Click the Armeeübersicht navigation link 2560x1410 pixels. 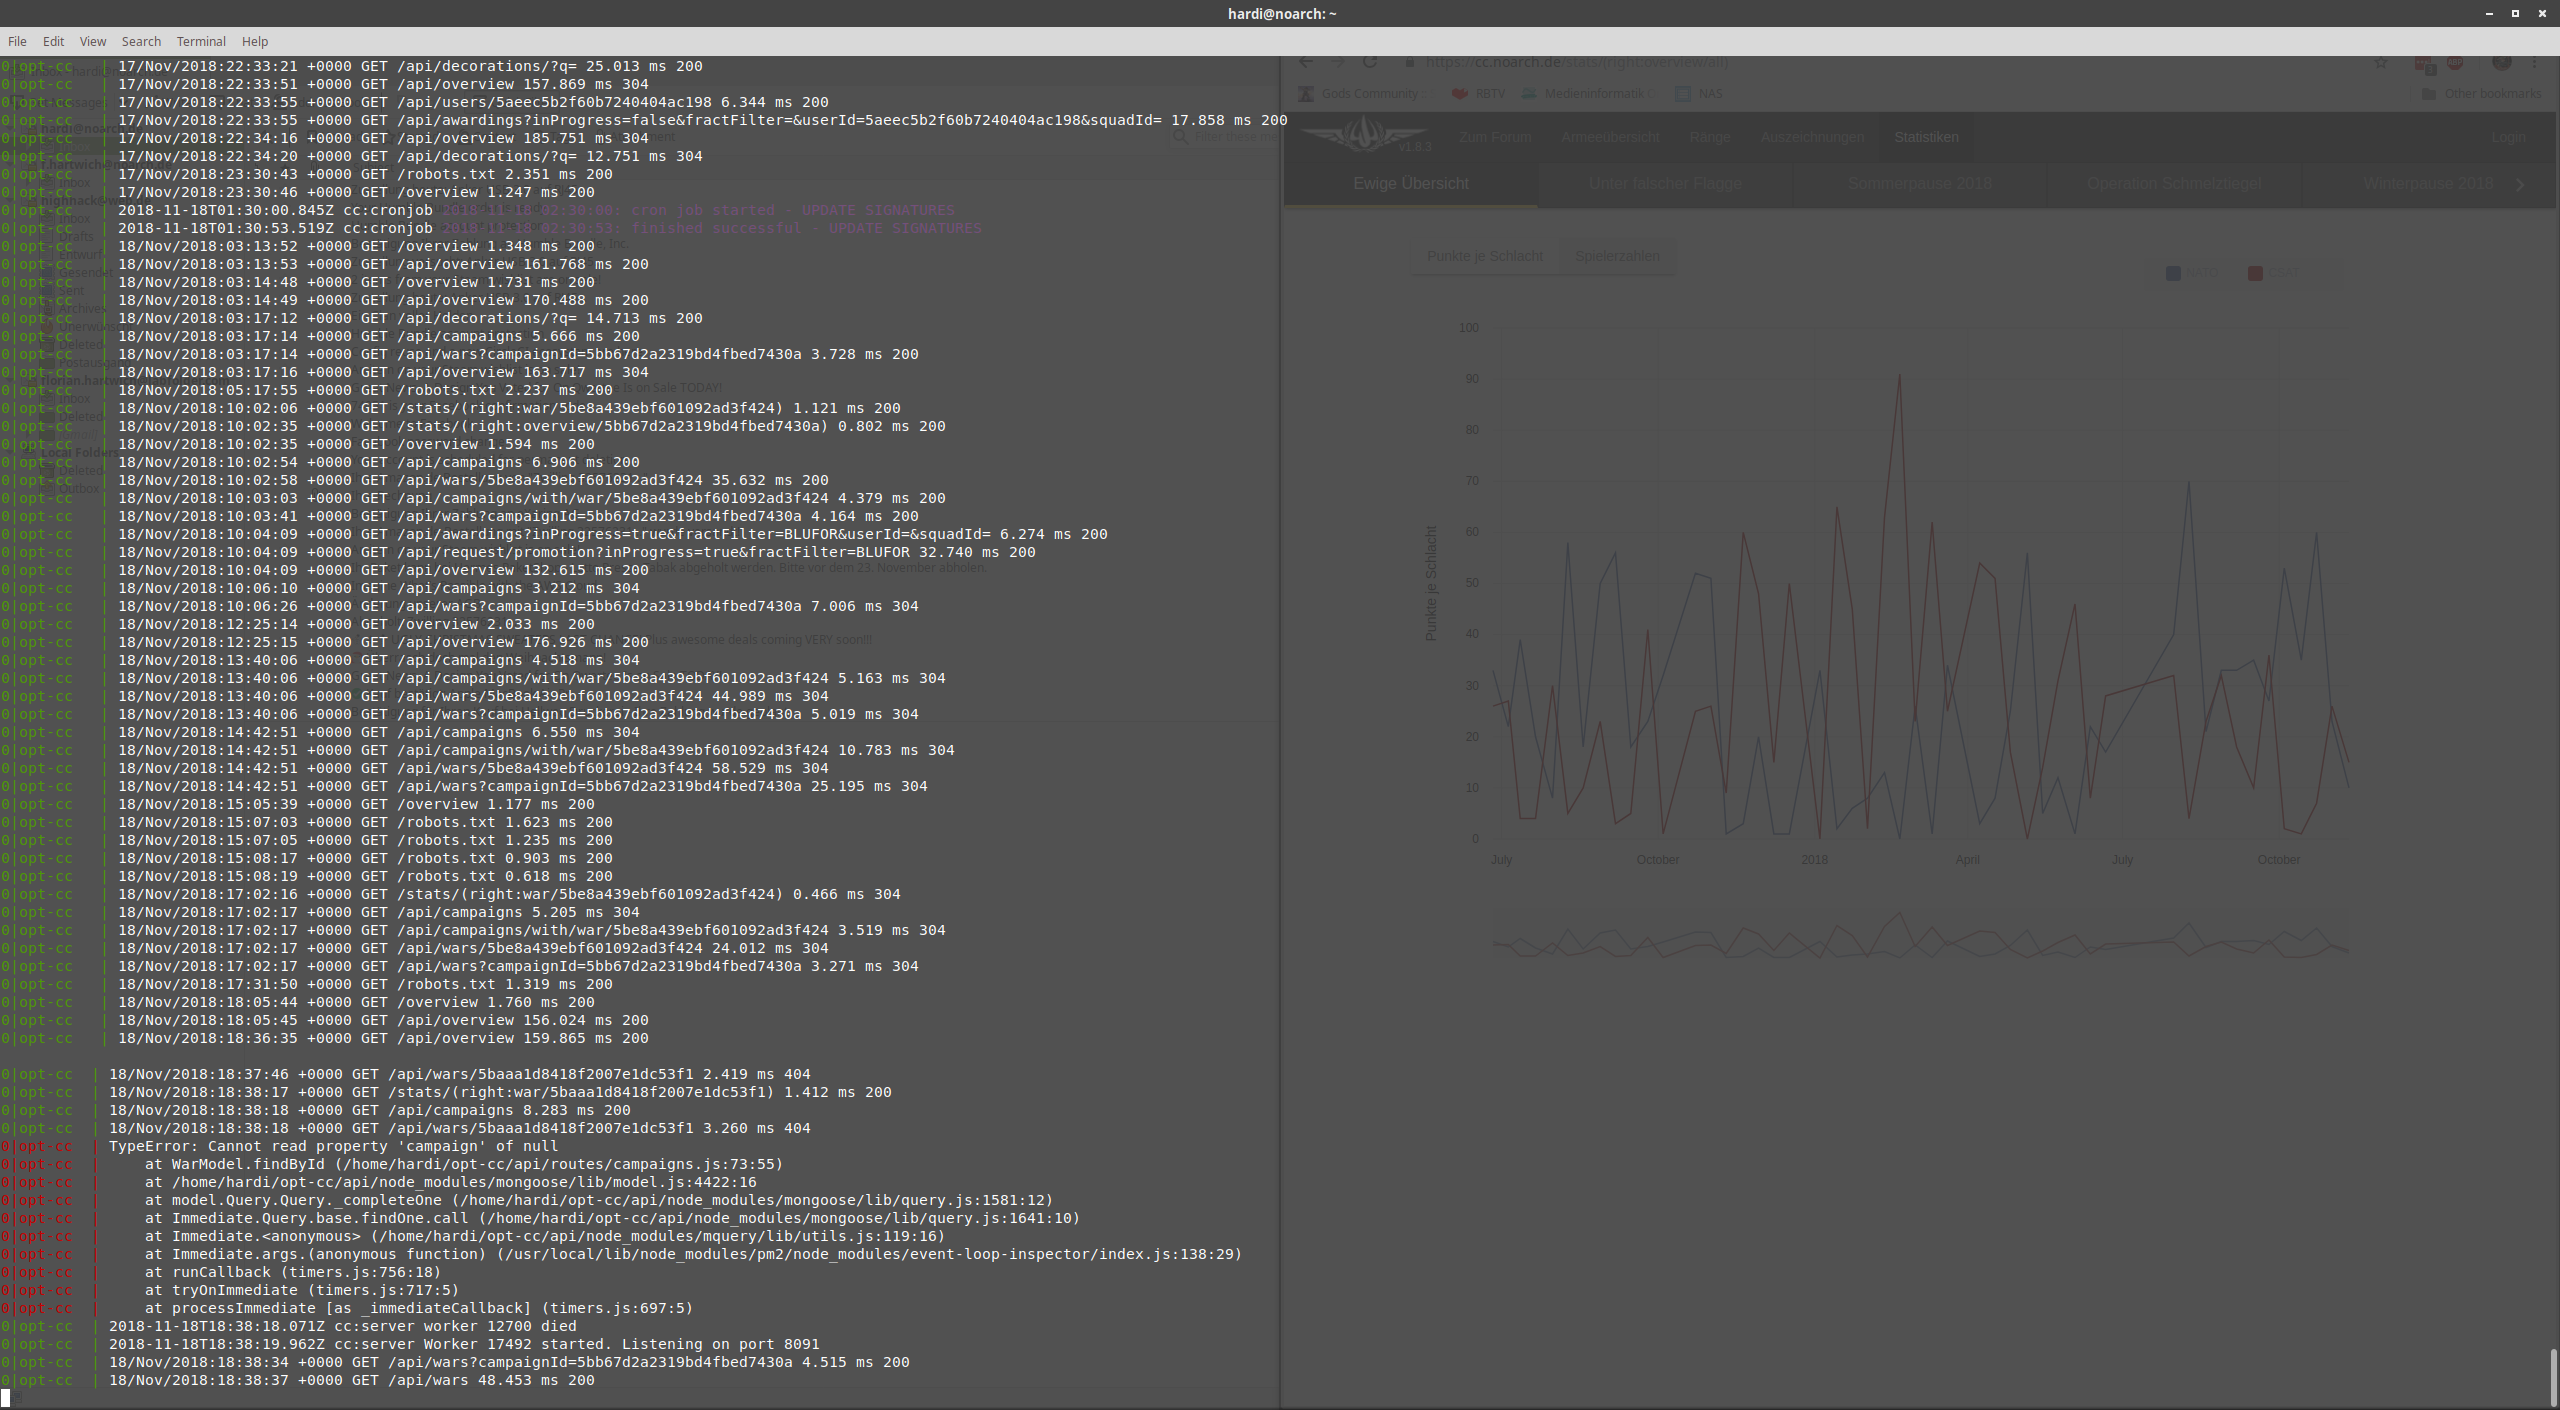[x=1610, y=137]
